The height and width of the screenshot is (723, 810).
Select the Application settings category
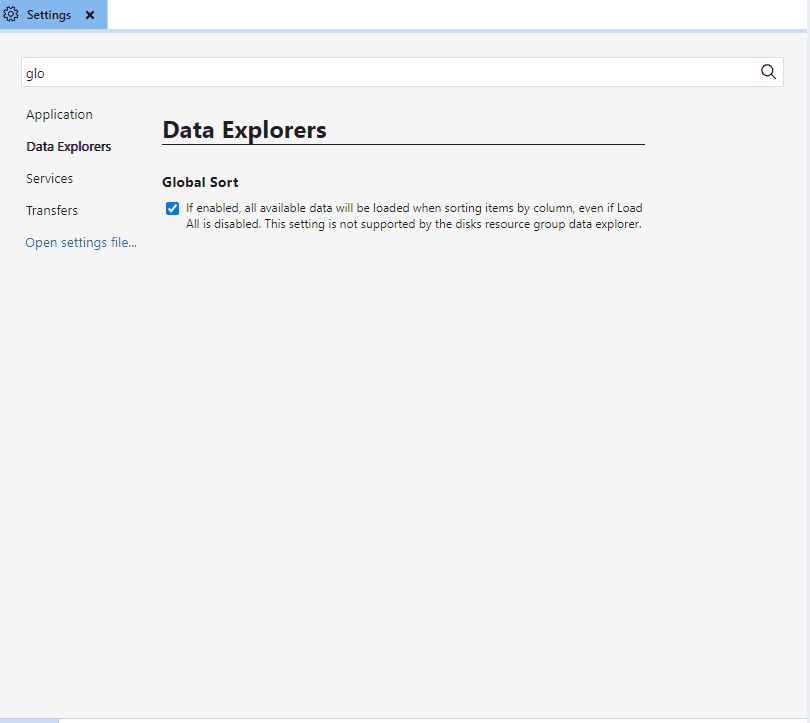(x=59, y=114)
